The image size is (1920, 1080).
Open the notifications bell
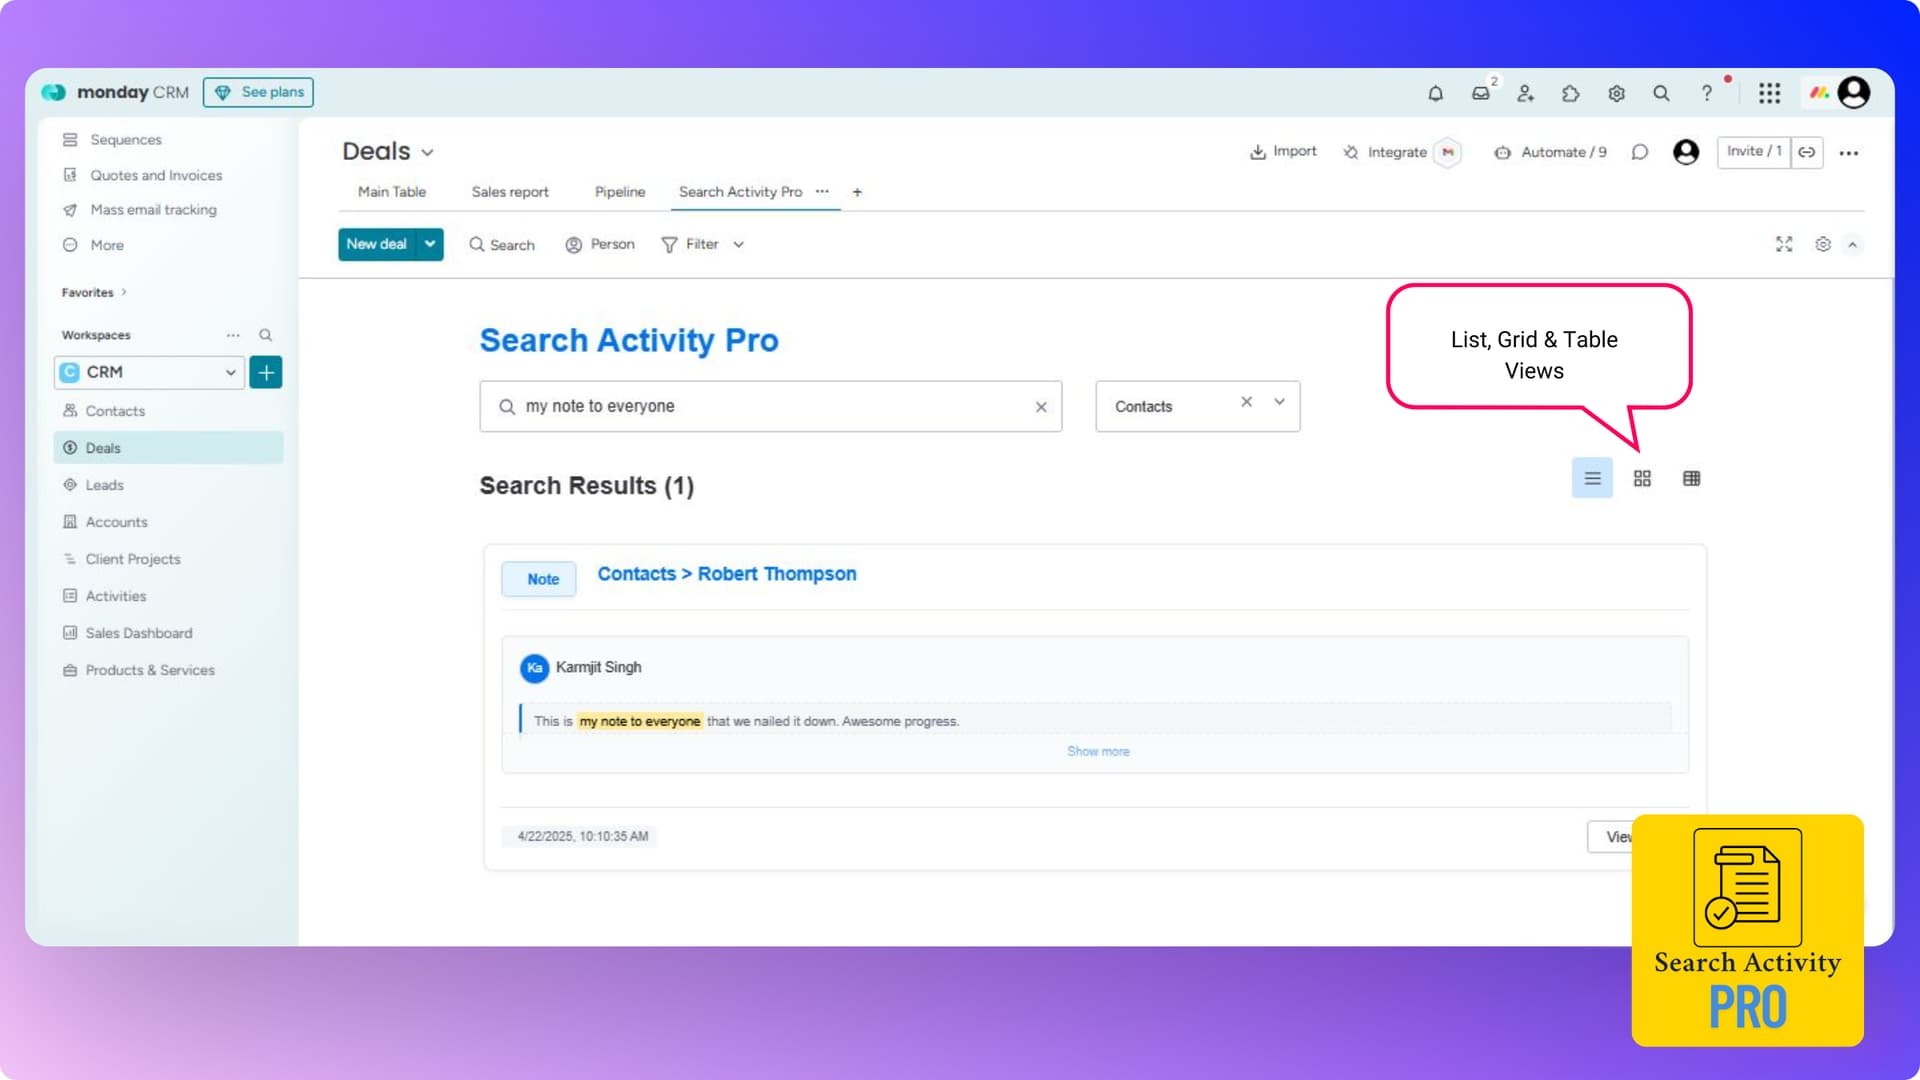[1435, 93]
